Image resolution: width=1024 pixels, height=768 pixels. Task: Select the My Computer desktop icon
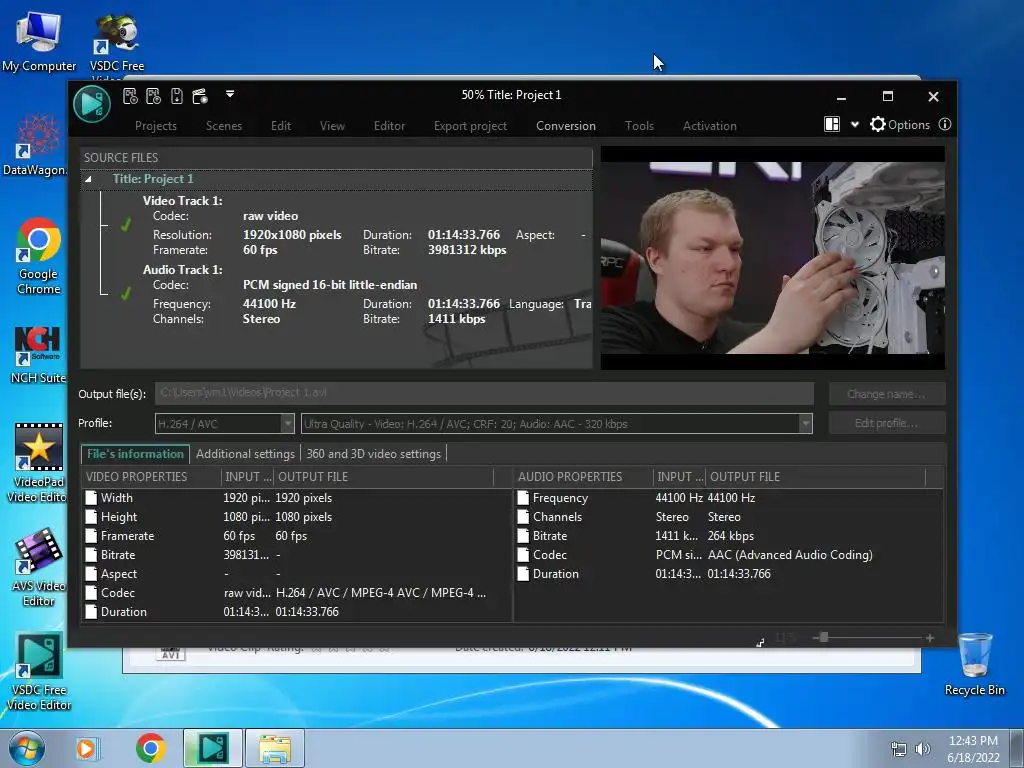click(39, 40)
